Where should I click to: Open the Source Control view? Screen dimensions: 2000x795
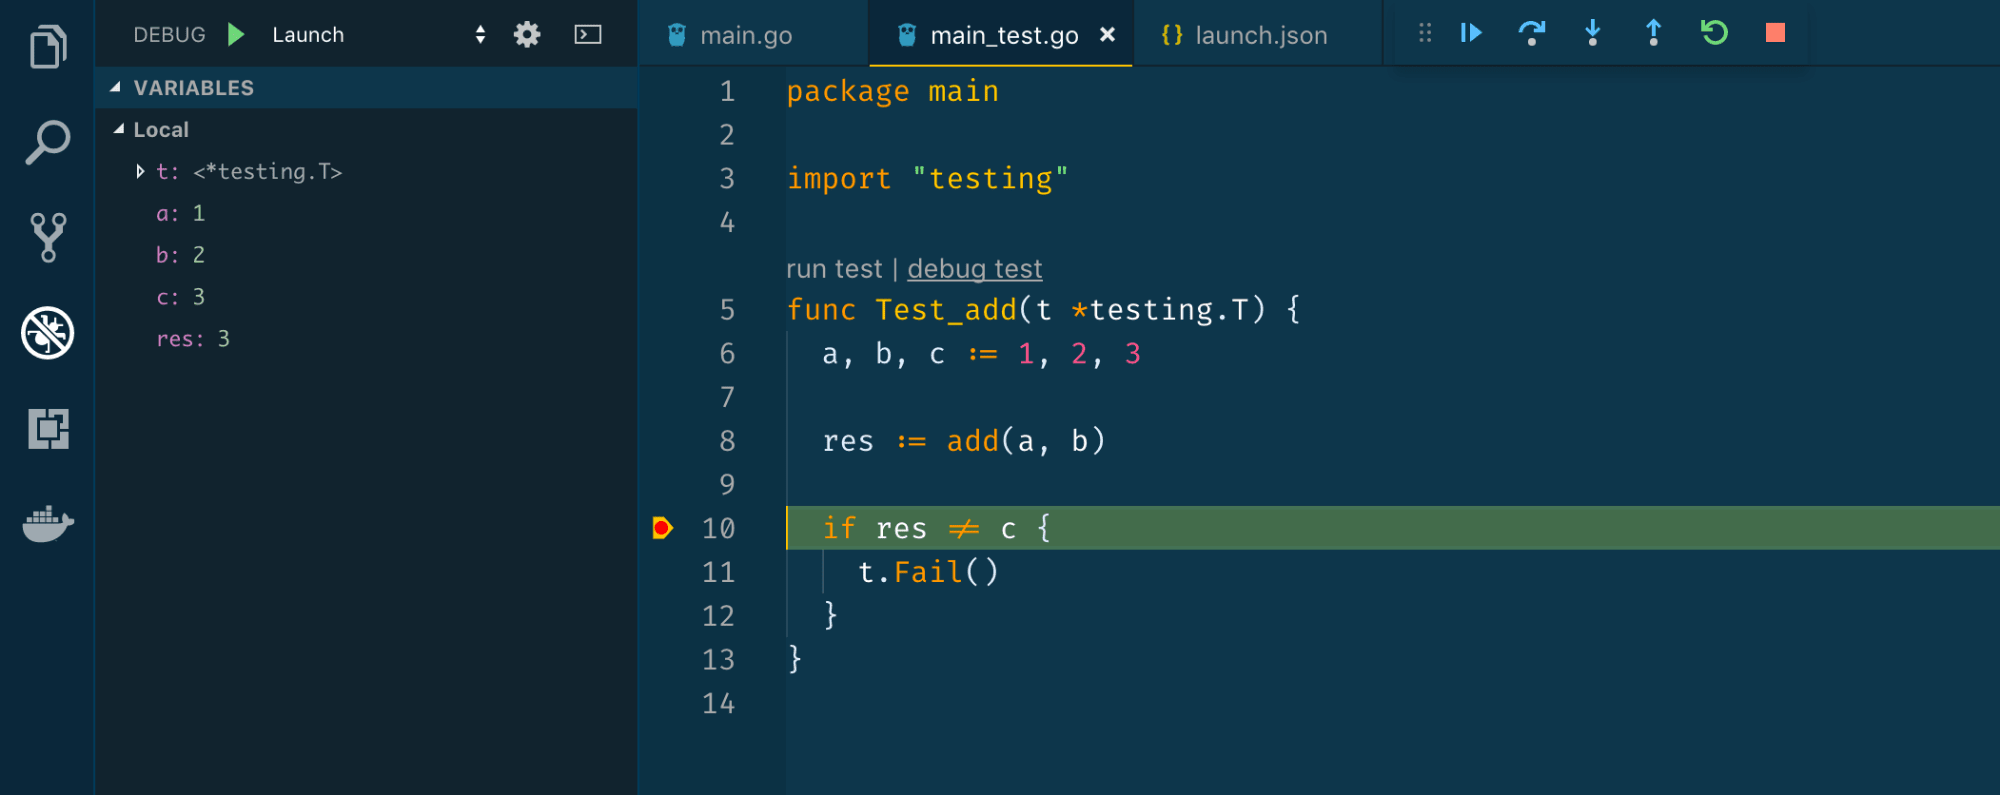point(47,237)
